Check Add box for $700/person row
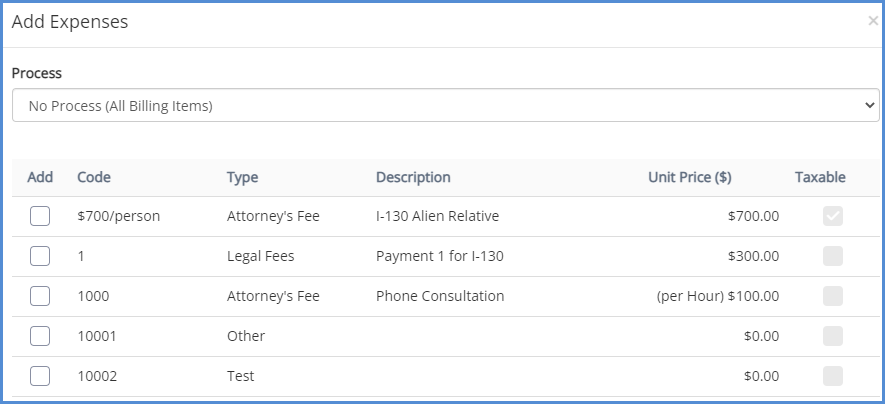 click(x=40, y=216)
